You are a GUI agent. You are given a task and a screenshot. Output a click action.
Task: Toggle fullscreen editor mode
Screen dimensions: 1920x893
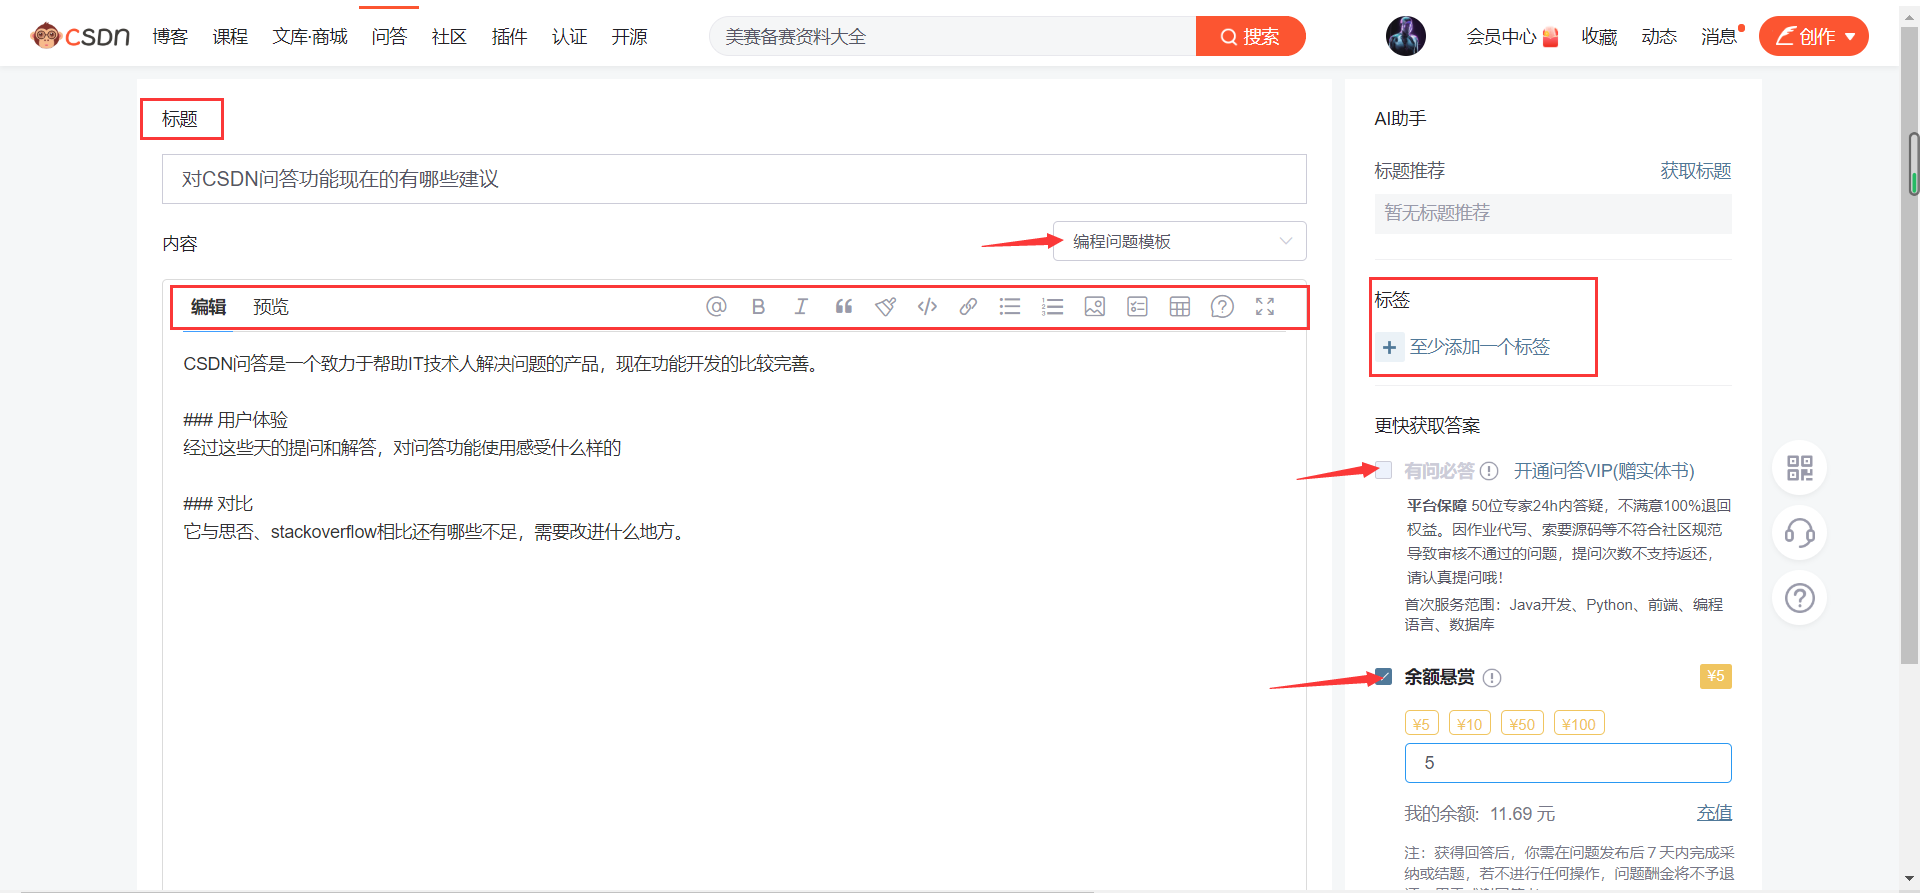(x=1265, y=307)
